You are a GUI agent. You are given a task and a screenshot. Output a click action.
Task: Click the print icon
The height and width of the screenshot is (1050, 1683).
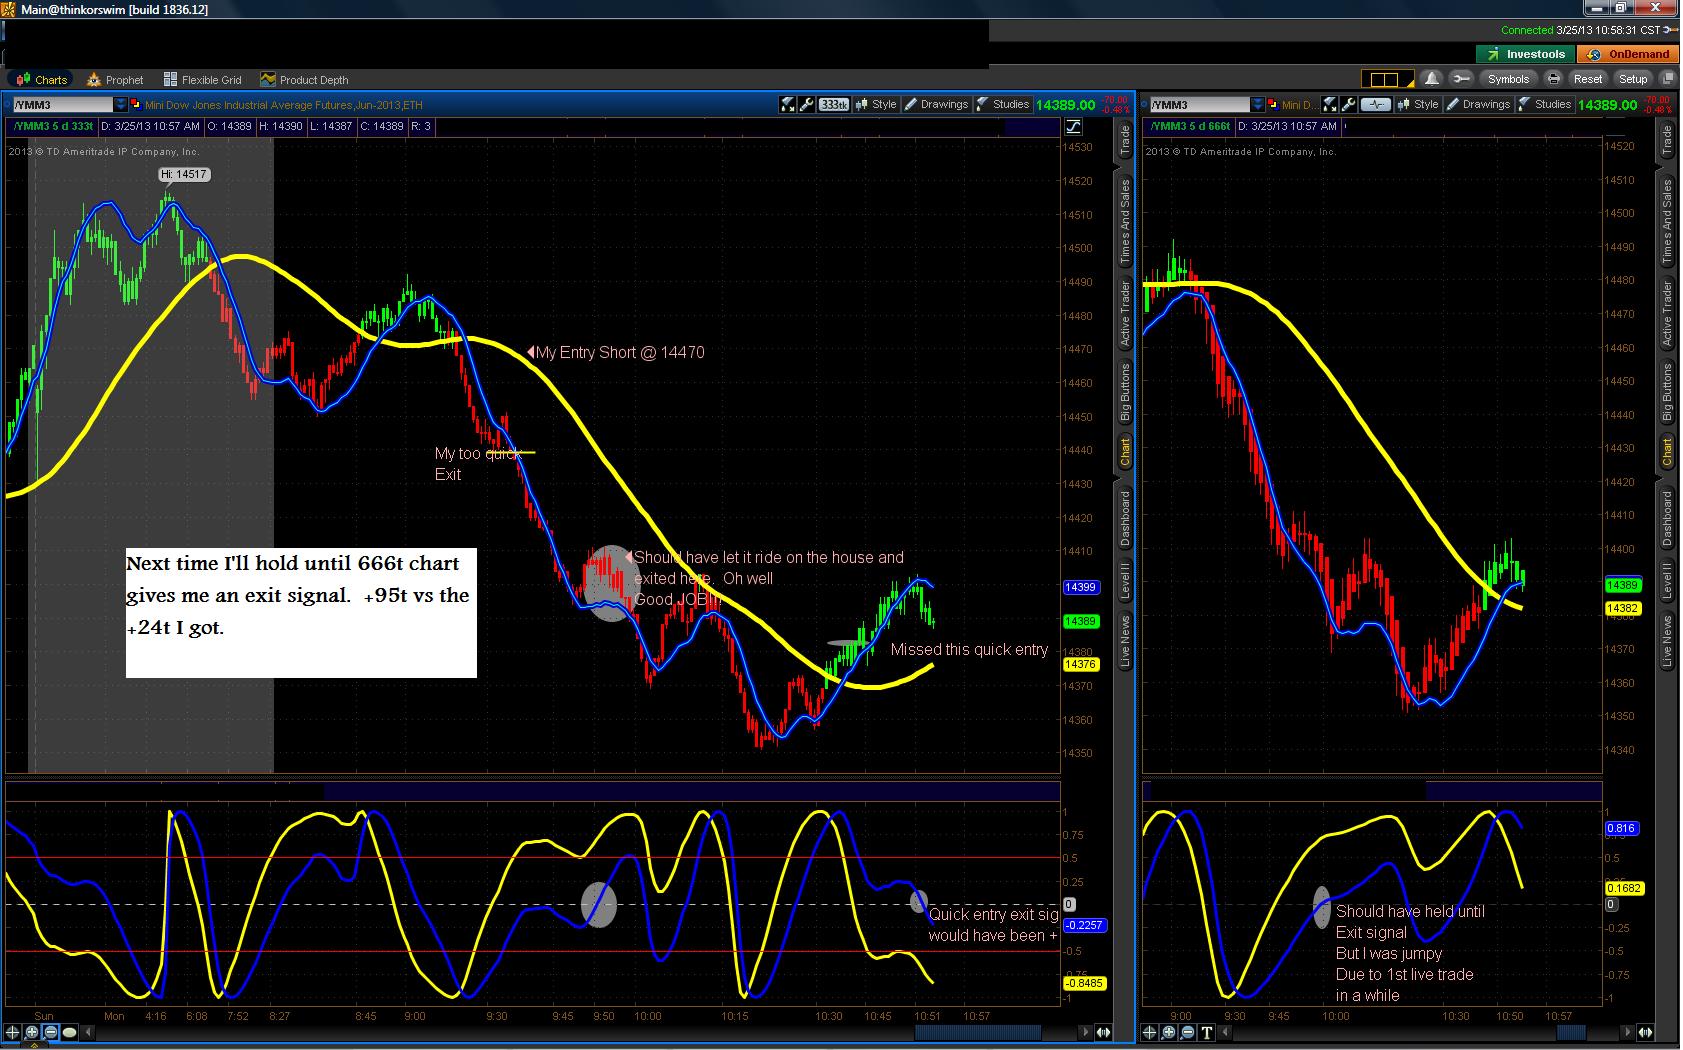(x=1554, y=79)
